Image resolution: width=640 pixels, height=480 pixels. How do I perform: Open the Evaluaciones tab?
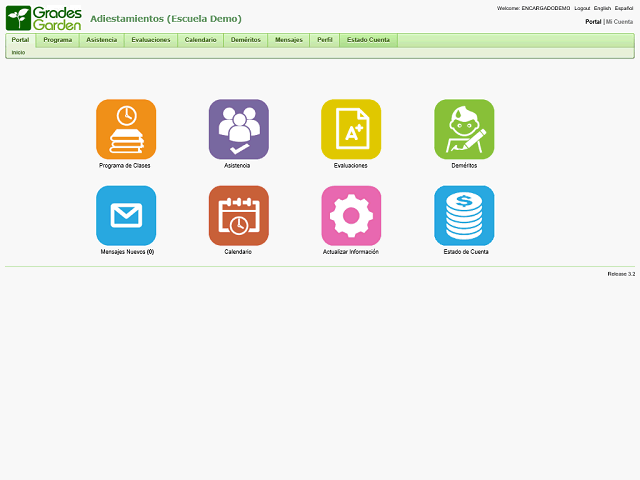151,40
